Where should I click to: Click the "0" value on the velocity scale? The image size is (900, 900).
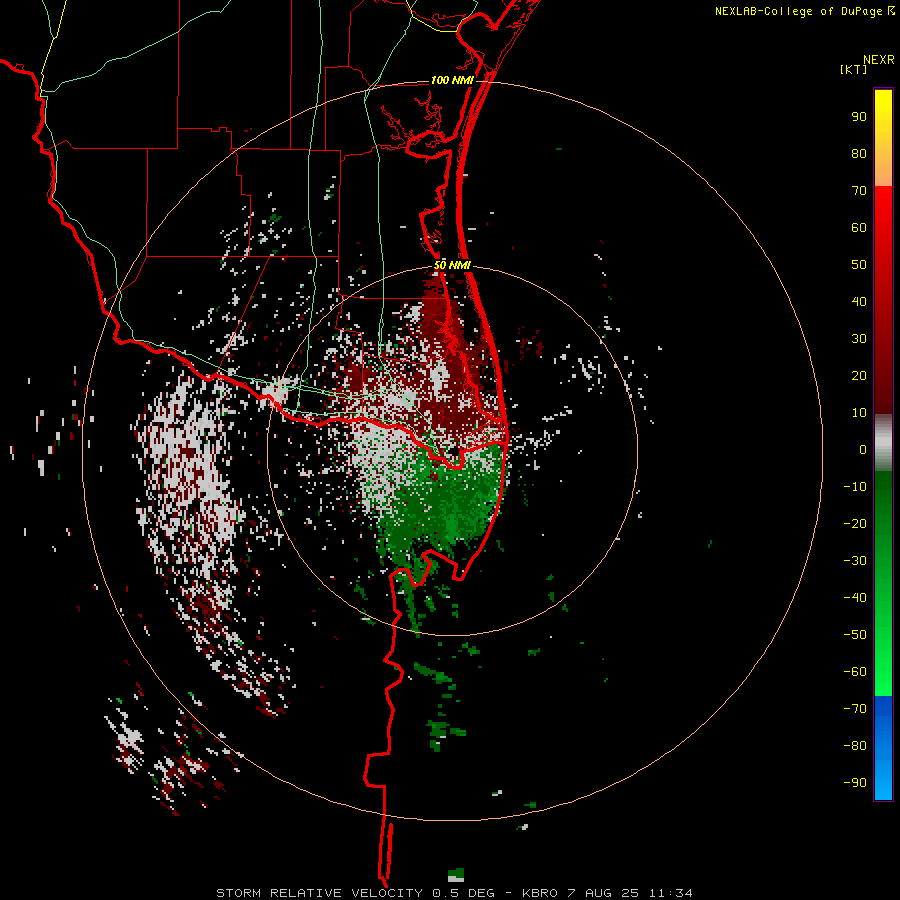863,449
